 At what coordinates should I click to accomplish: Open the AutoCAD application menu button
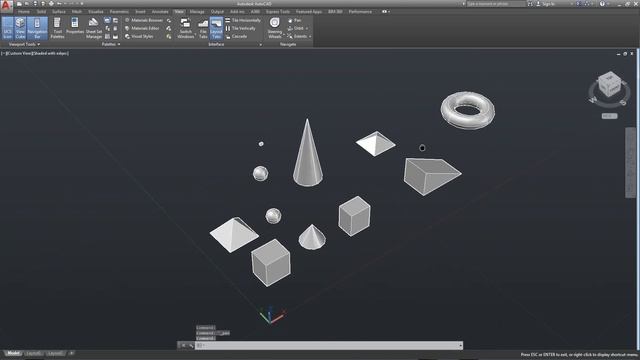6,6
